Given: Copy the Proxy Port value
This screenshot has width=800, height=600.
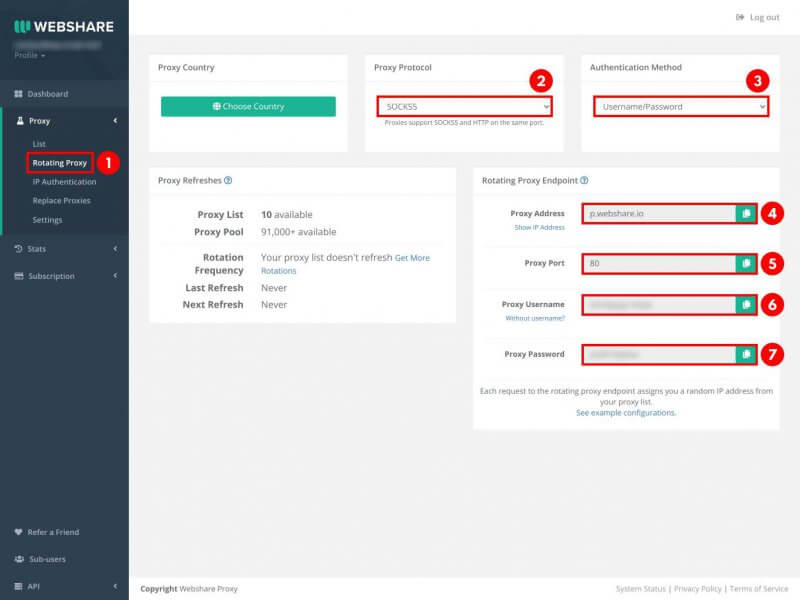Looking at the screenshot, I should (x=746, y=263).
